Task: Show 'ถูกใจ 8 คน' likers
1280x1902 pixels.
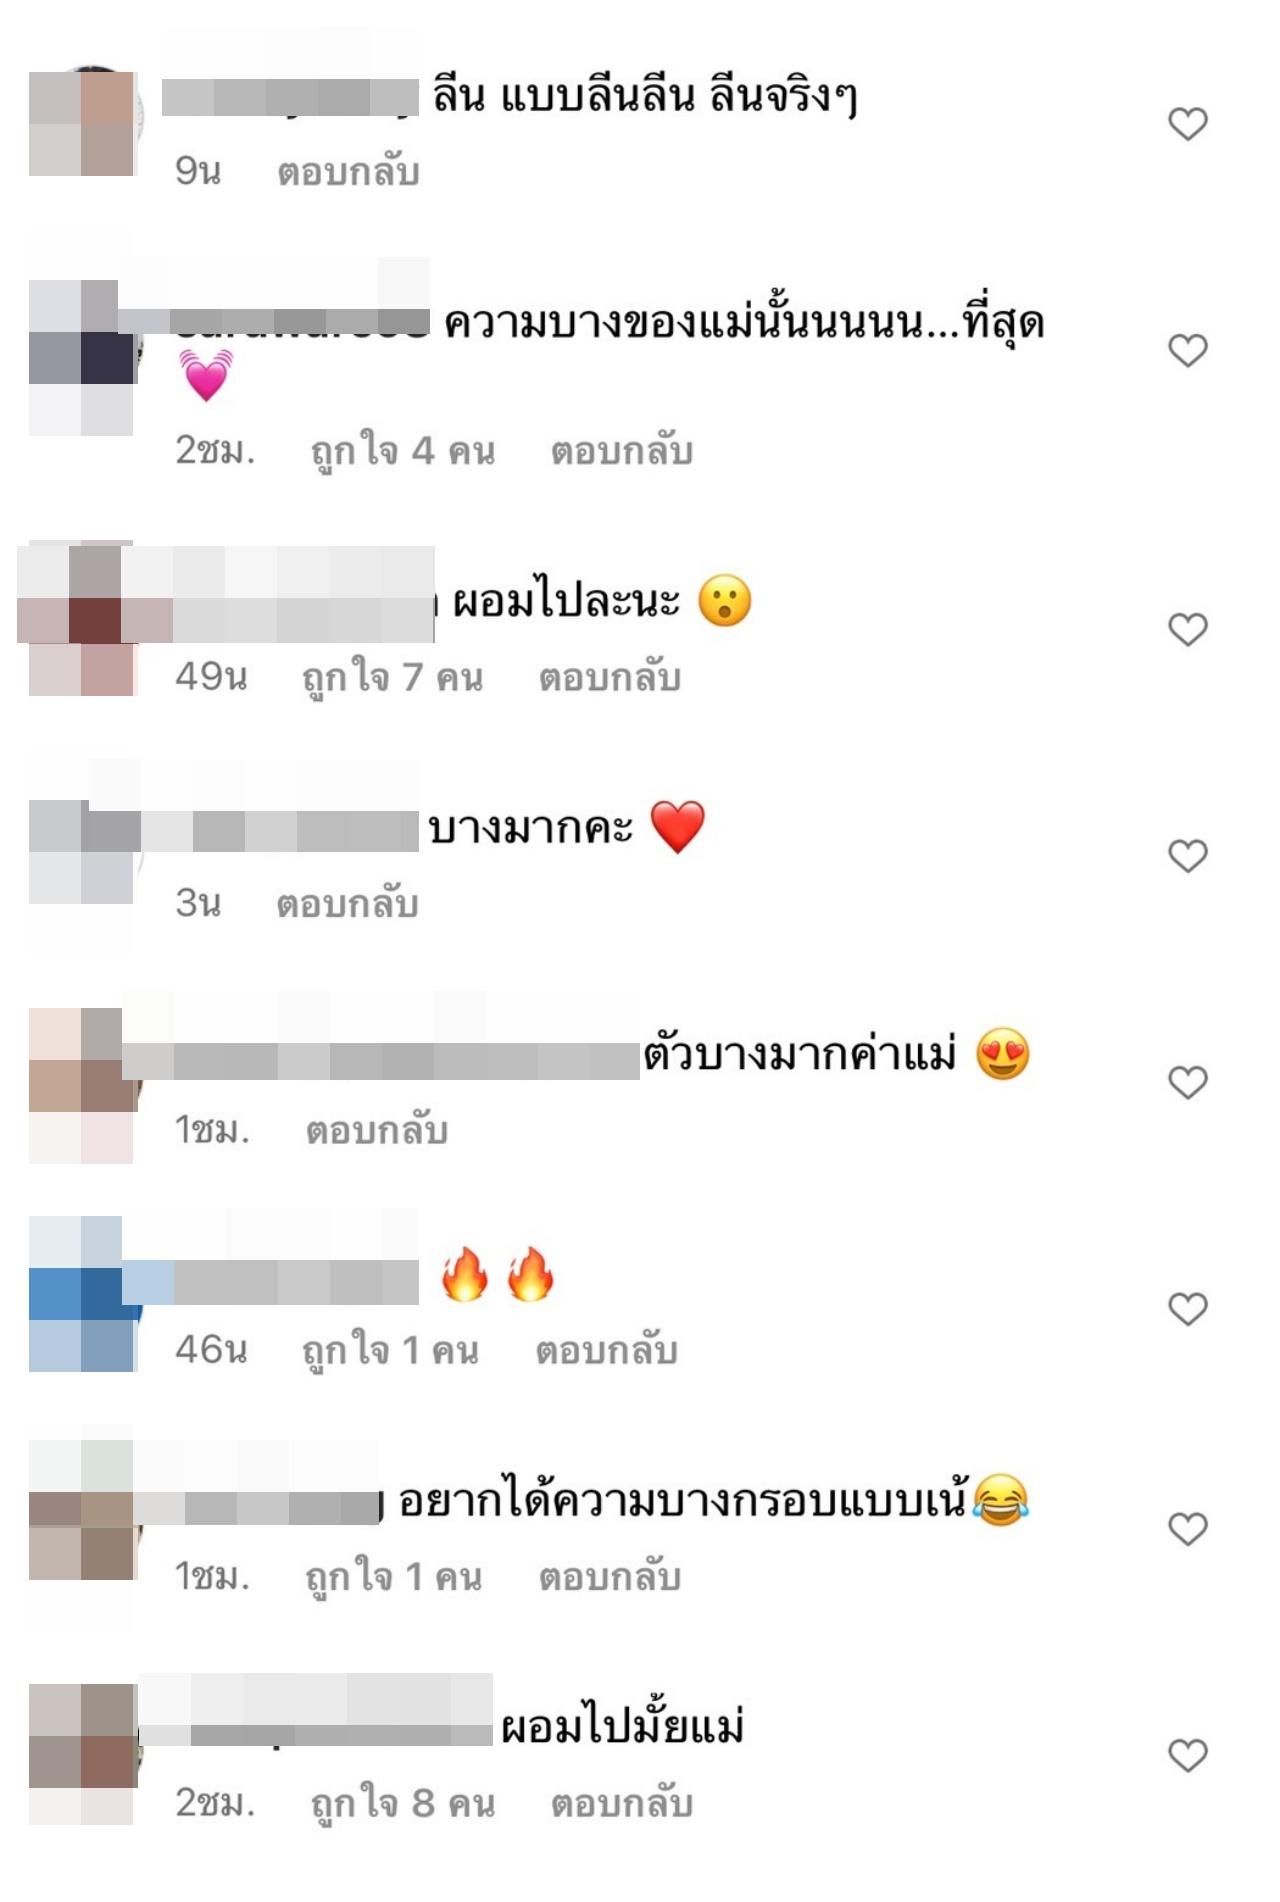Action: pyautogui.click(x=403, y=1805)
